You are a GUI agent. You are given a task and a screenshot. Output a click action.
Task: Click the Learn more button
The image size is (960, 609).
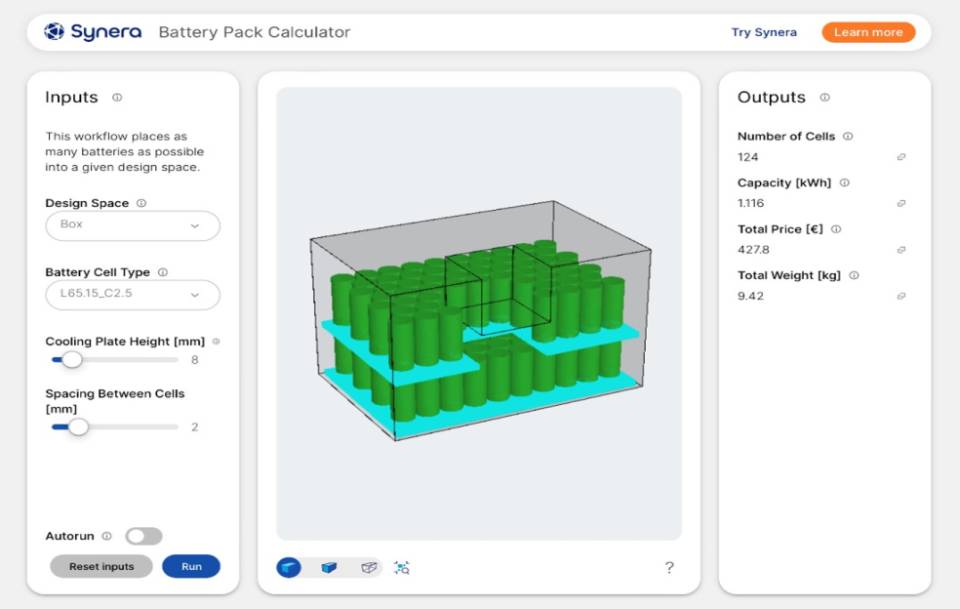(x=868, y=32)
